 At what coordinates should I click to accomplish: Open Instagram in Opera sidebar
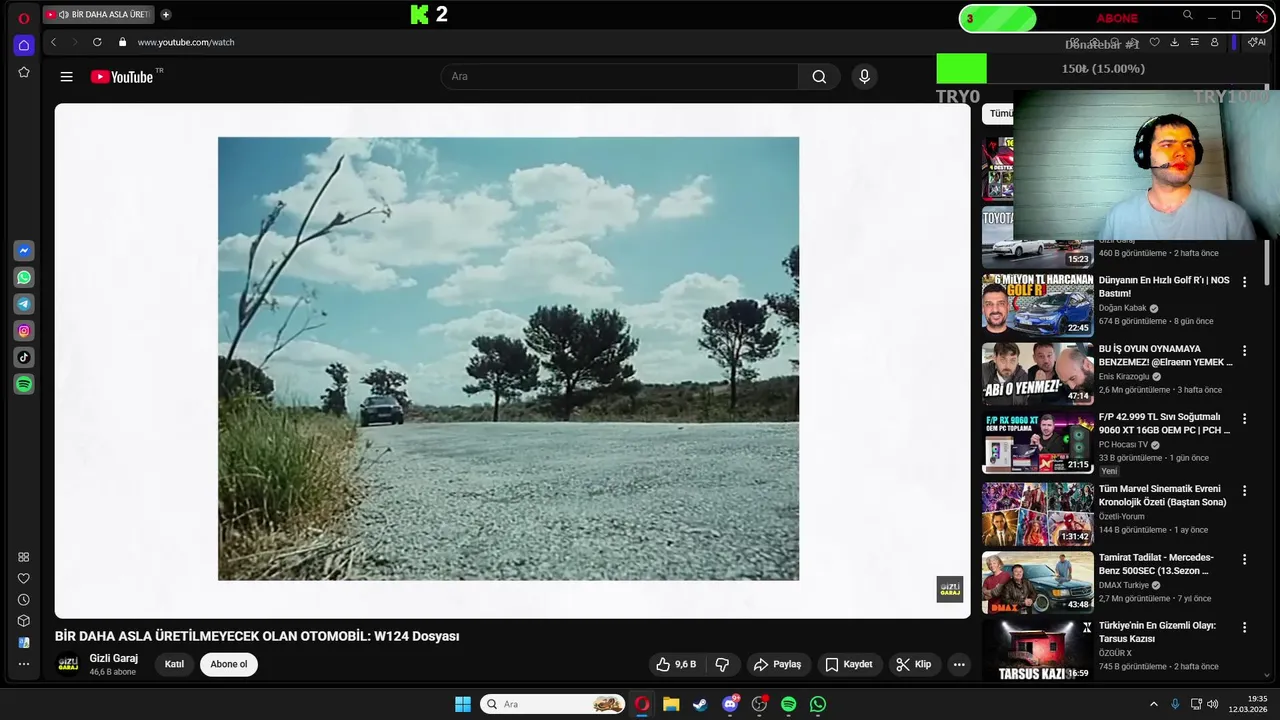(x=24, y=331)
